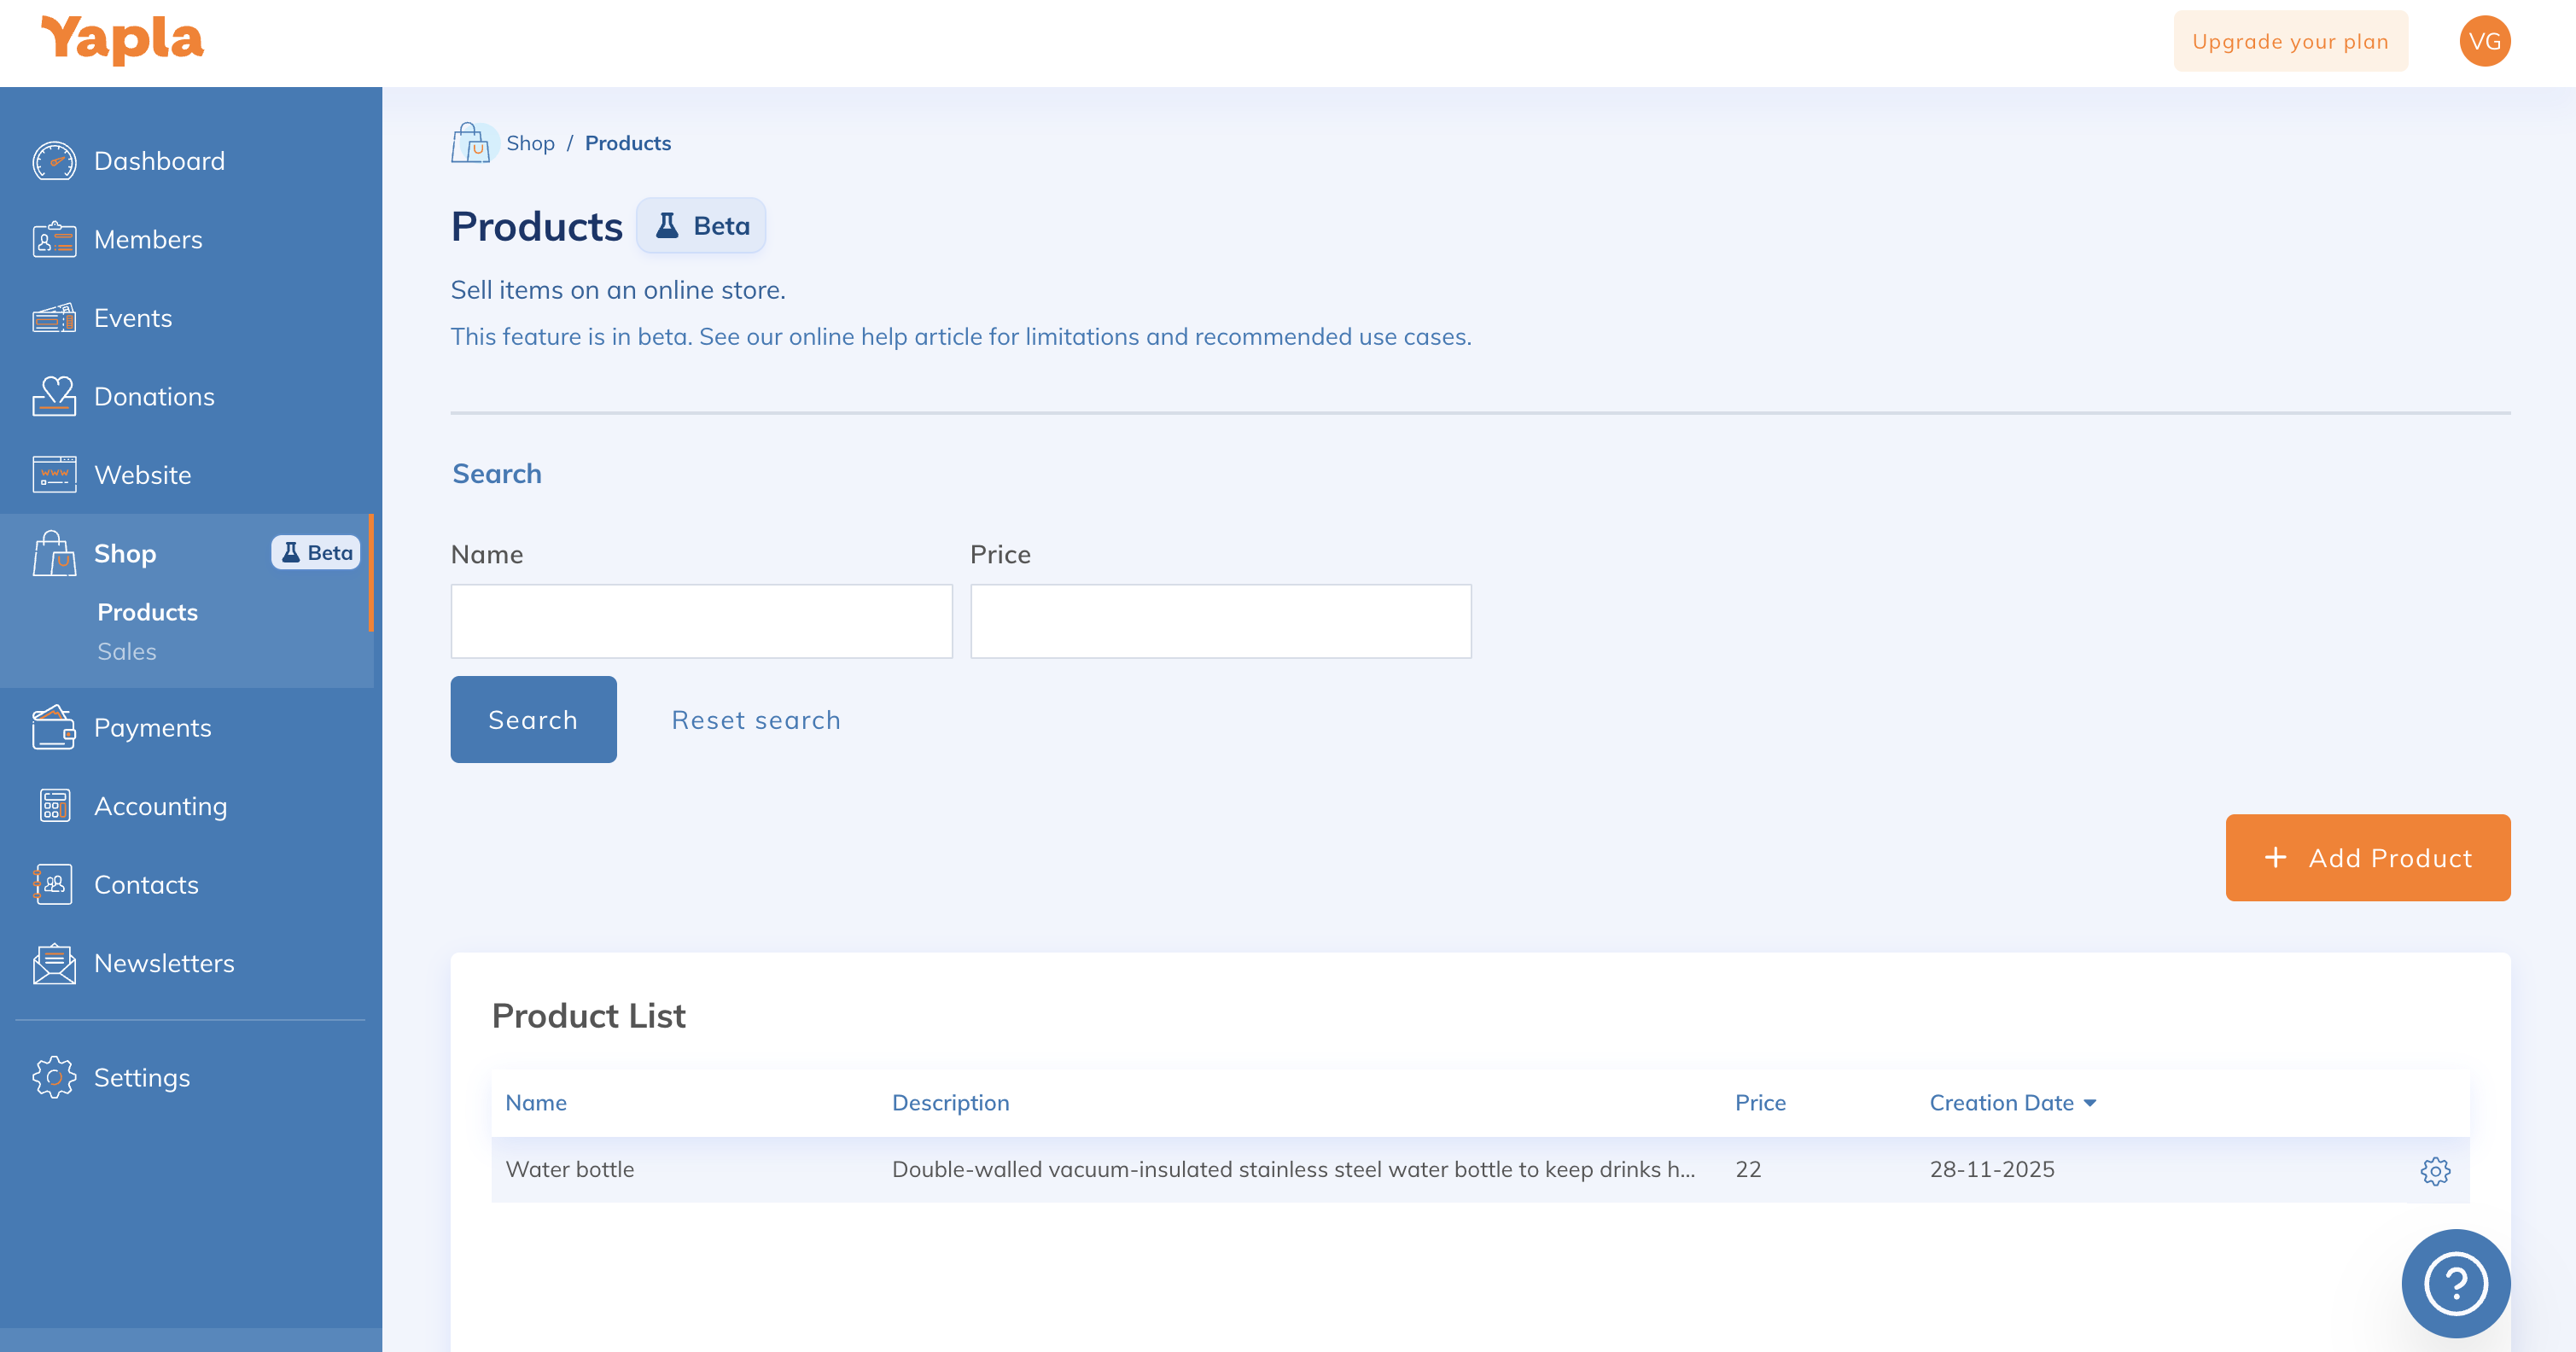Open the Payments wallet icon
Screen dimensions: 2576x1352
click(54, 727)
